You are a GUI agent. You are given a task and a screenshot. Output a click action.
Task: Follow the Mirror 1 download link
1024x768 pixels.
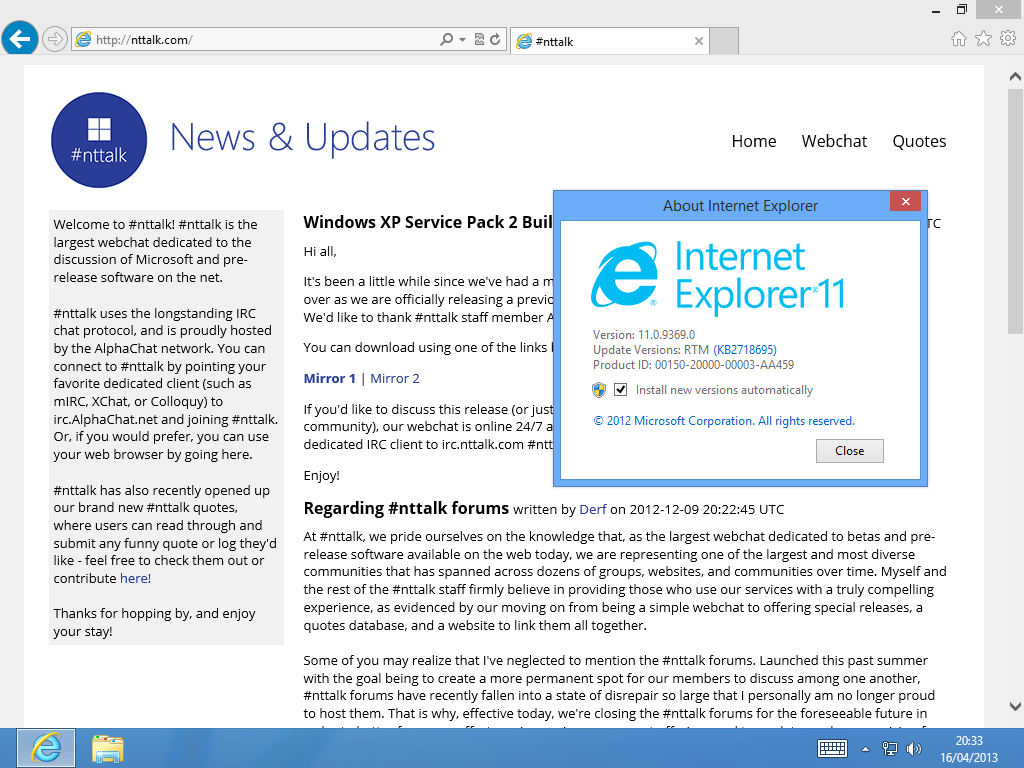coord(330,379)
